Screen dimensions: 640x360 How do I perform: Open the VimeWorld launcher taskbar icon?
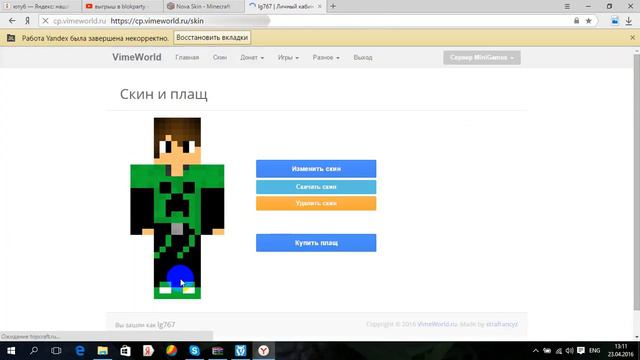click(240, 351)
